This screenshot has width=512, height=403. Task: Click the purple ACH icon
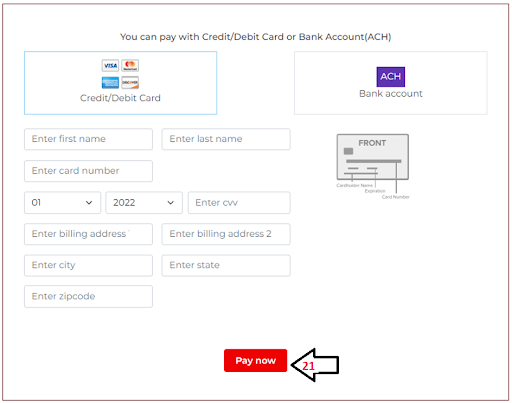[391, 77]
